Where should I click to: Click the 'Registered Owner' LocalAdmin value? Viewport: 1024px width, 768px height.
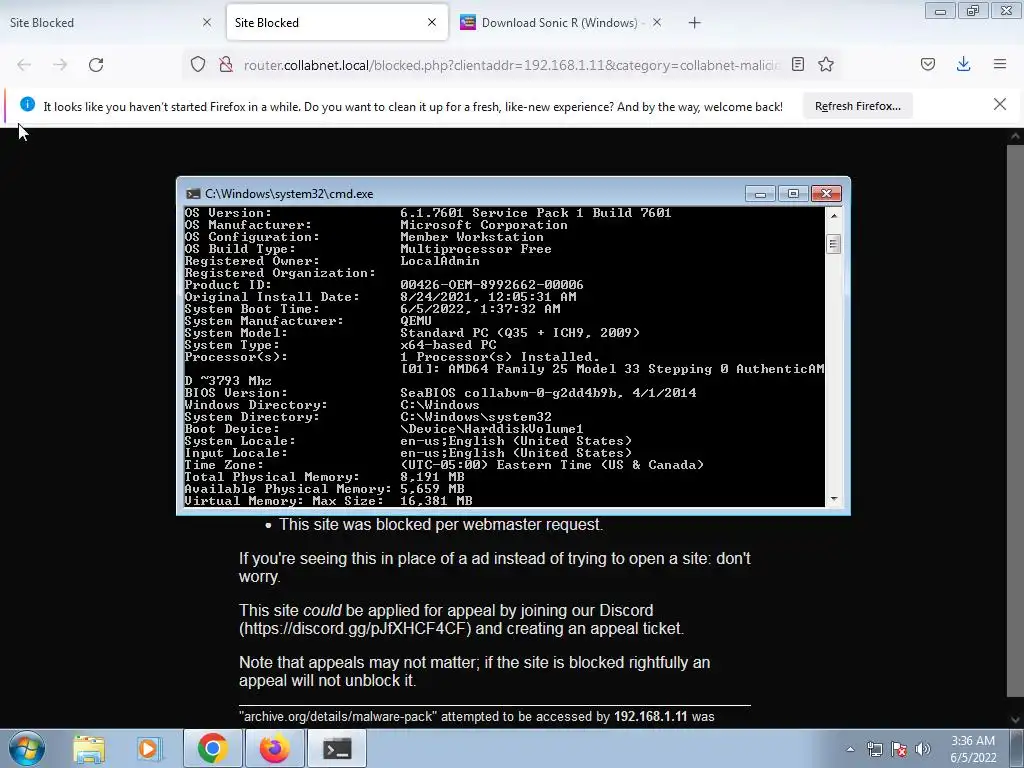click(x=440, y=261)
